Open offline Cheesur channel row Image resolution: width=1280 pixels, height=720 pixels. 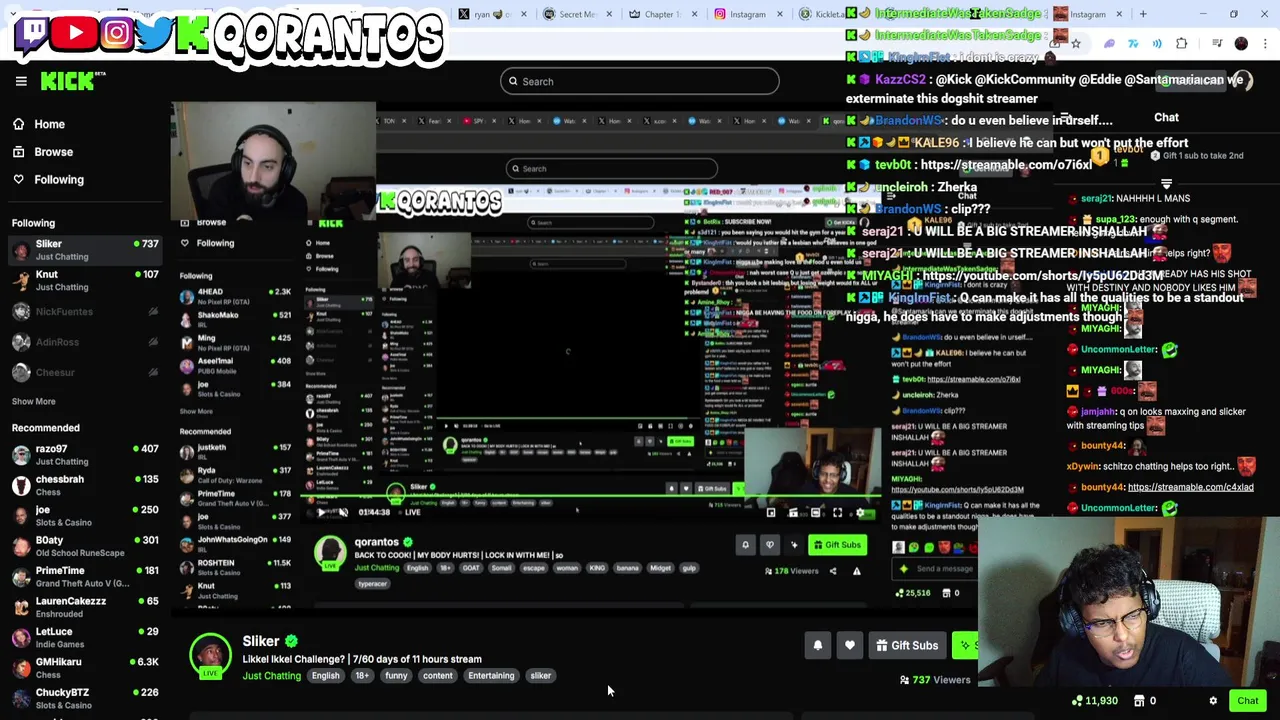point(85,372)
